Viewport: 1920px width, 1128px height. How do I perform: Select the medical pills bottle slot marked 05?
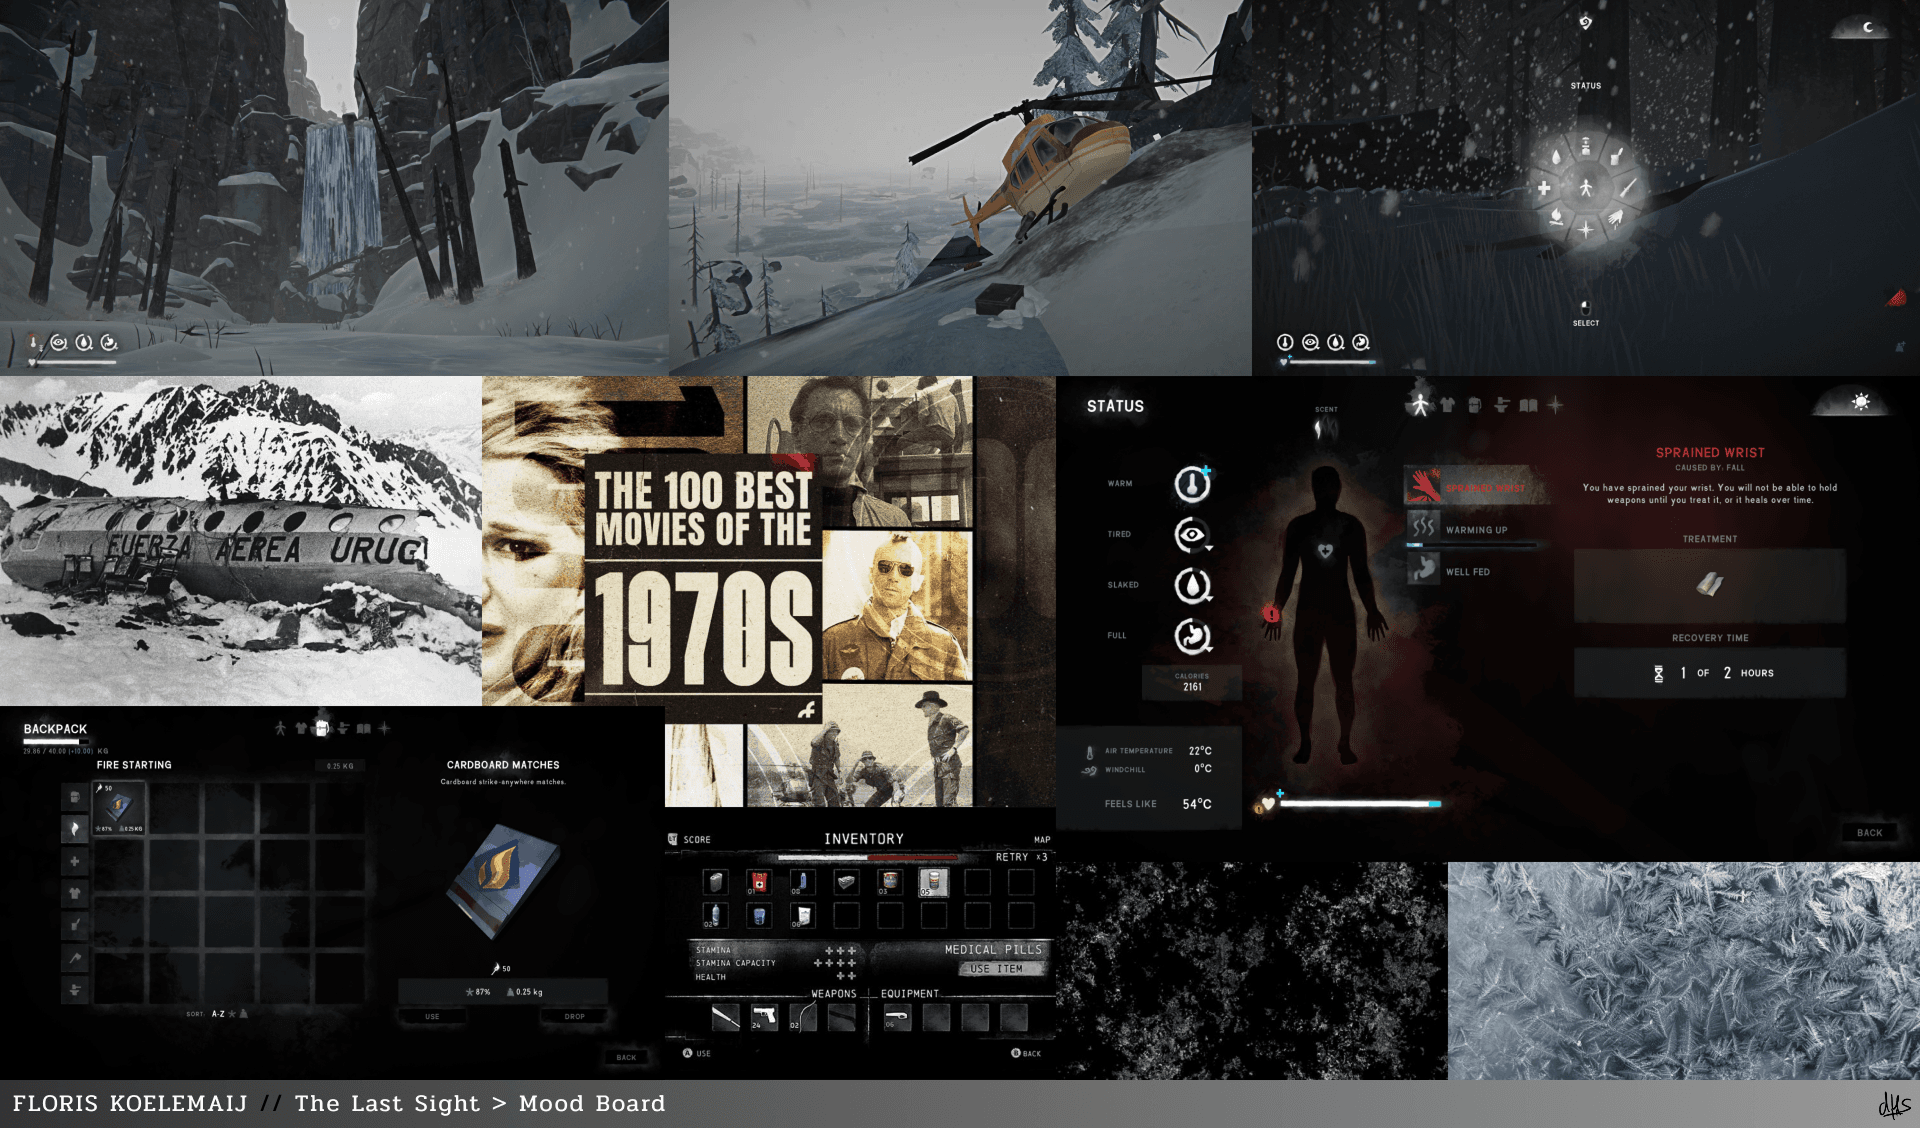pos(933,882)
